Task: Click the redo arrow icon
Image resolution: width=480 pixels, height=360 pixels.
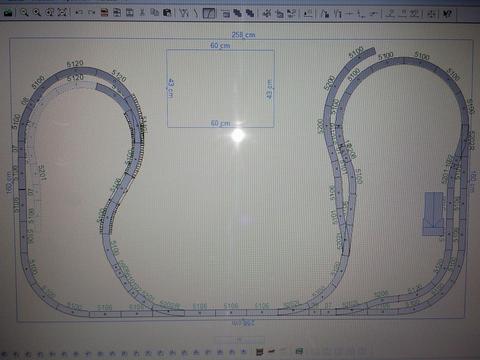Action: point(91,13)
